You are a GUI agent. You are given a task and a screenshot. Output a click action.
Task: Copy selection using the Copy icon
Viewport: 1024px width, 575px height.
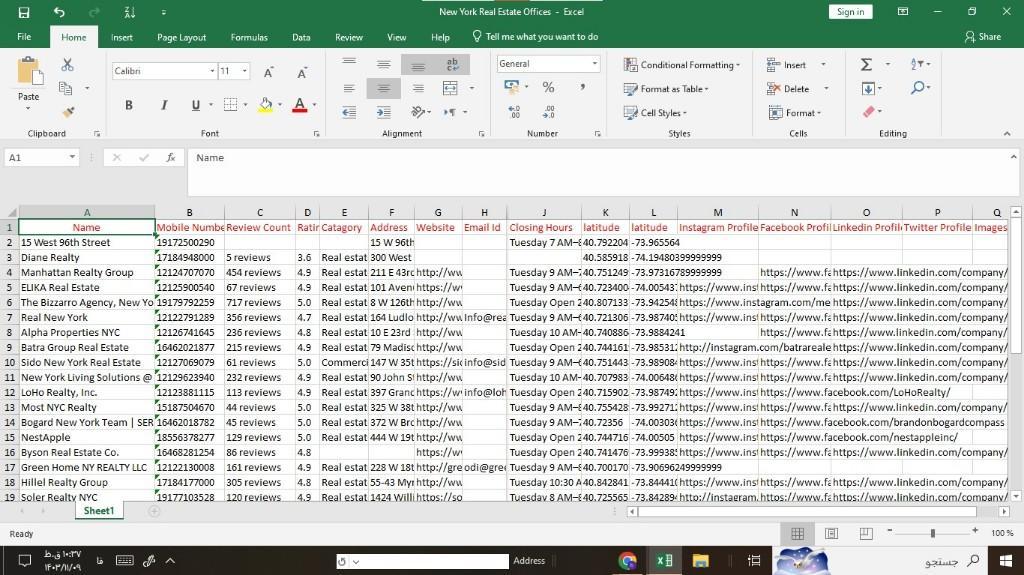[65, 88]
